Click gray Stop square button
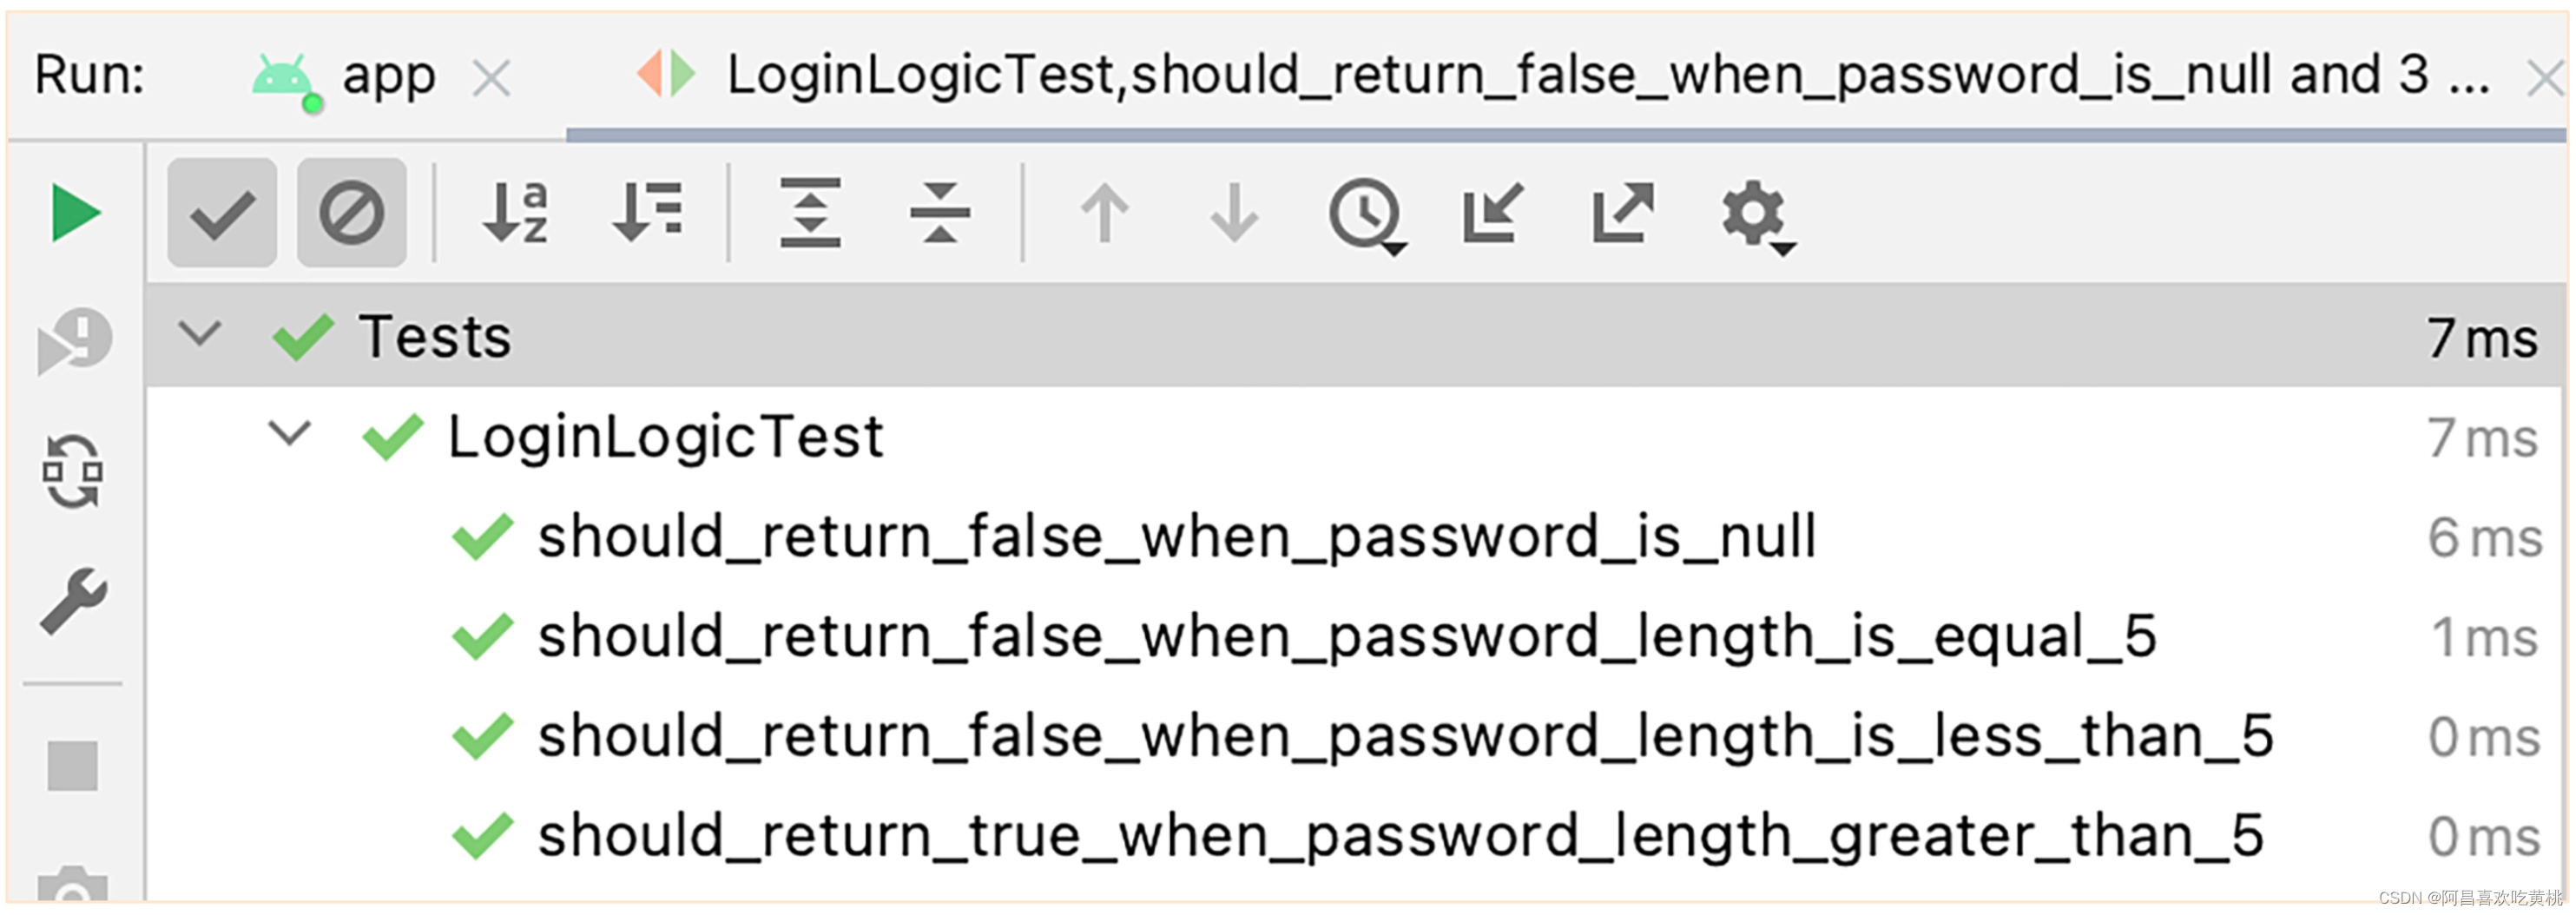Screen dimensions: 2576x915 [x=73, y=767]
